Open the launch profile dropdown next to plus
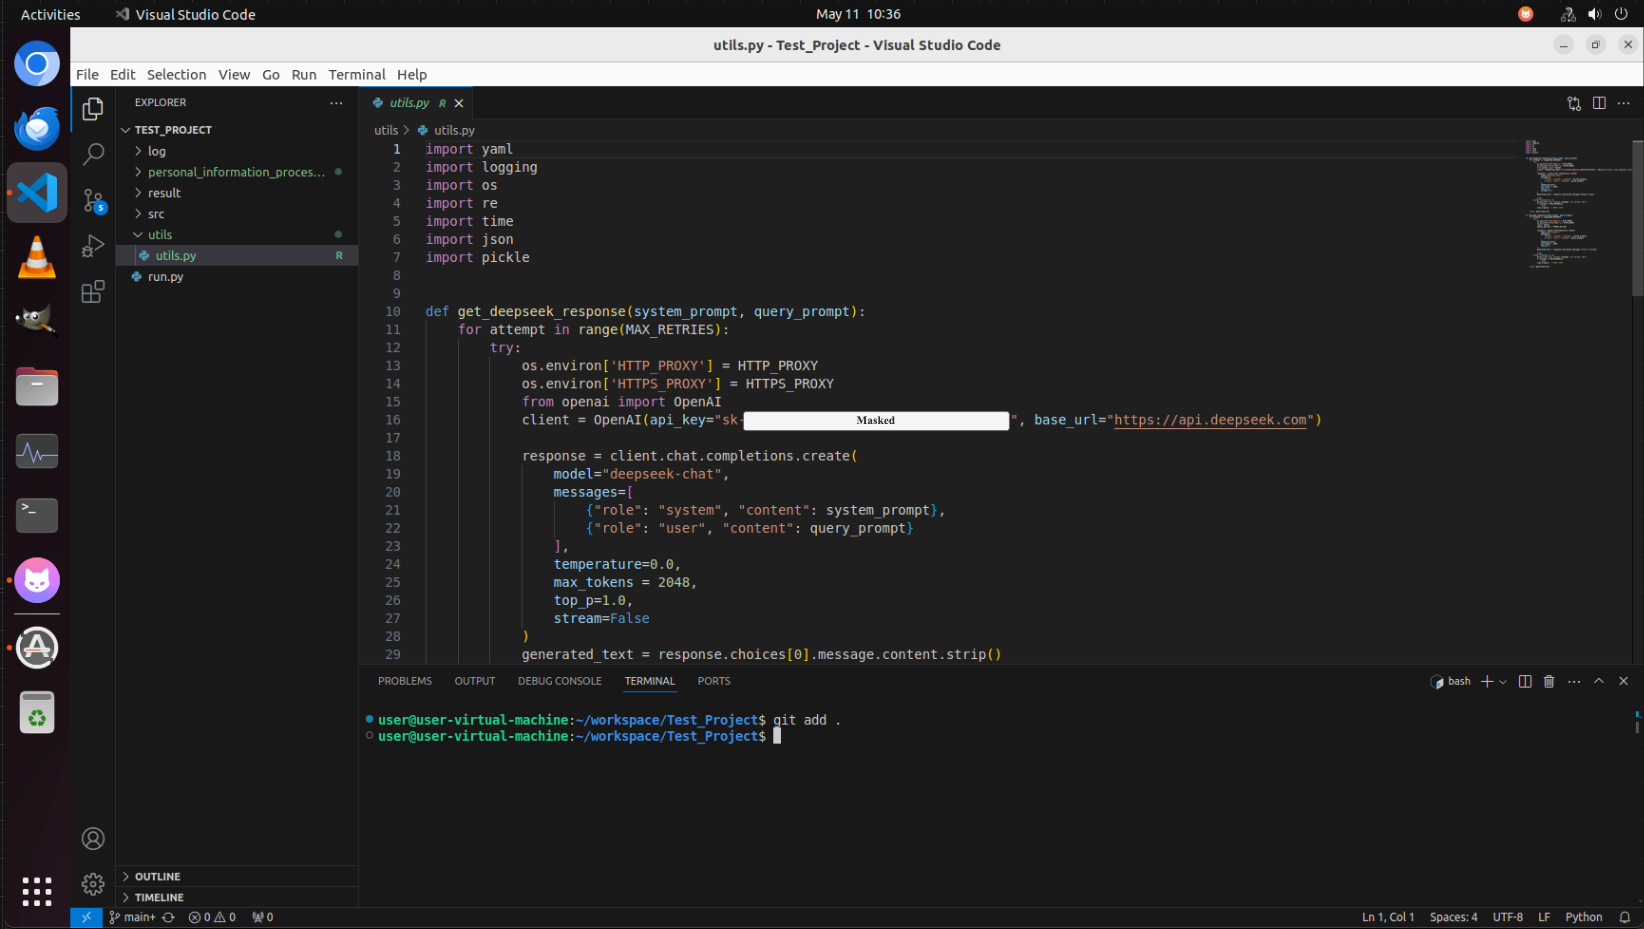 (x=1502, y=682)
